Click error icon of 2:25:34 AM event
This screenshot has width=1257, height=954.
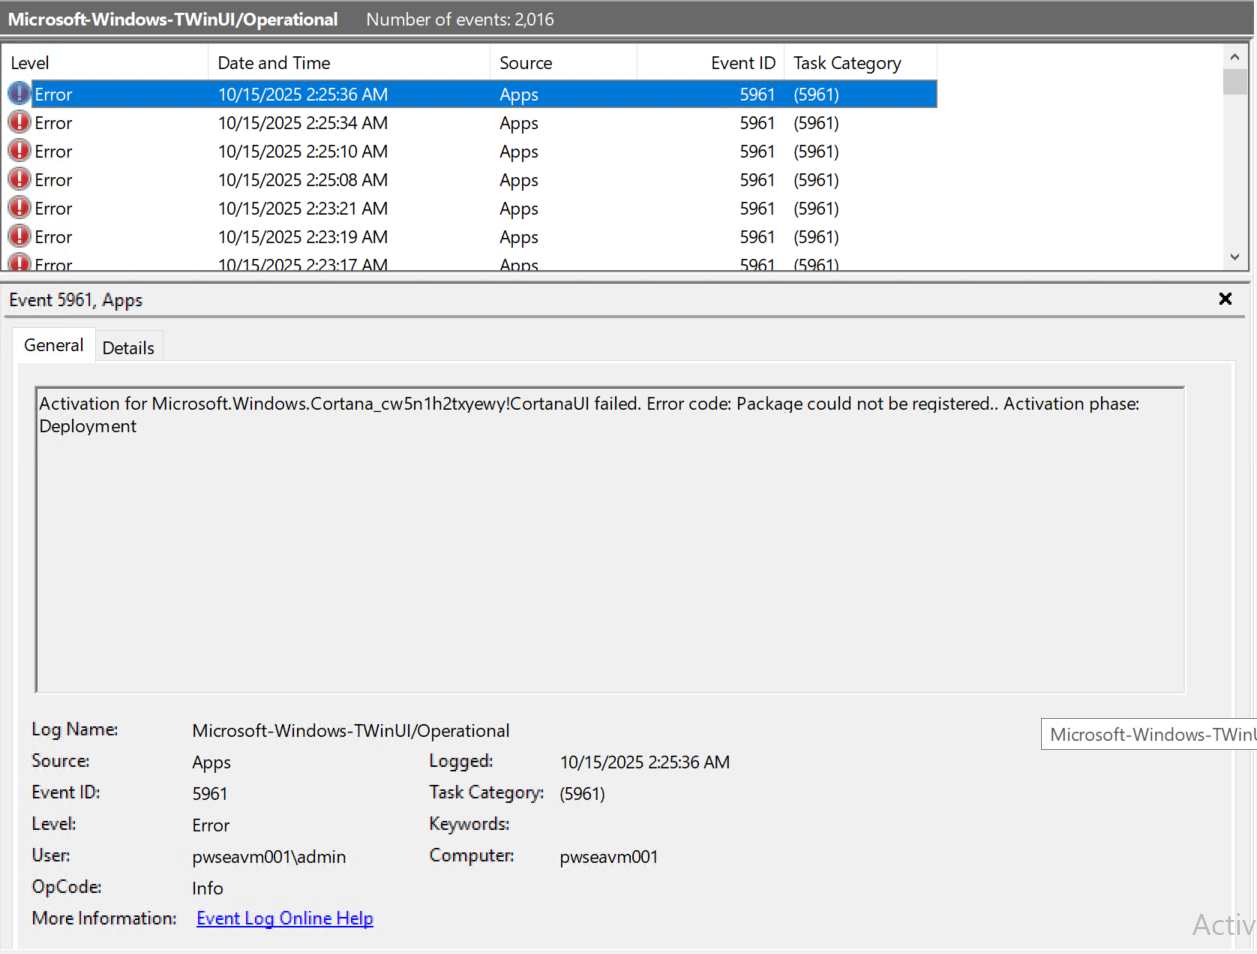(19, 122)
